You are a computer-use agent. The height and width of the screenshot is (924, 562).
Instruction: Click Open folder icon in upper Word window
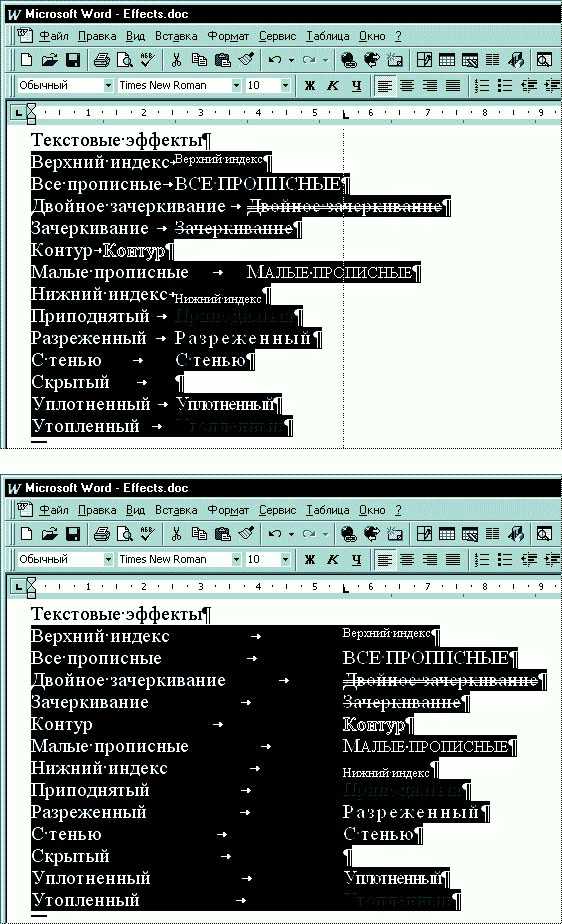click(x=49, y=60)
